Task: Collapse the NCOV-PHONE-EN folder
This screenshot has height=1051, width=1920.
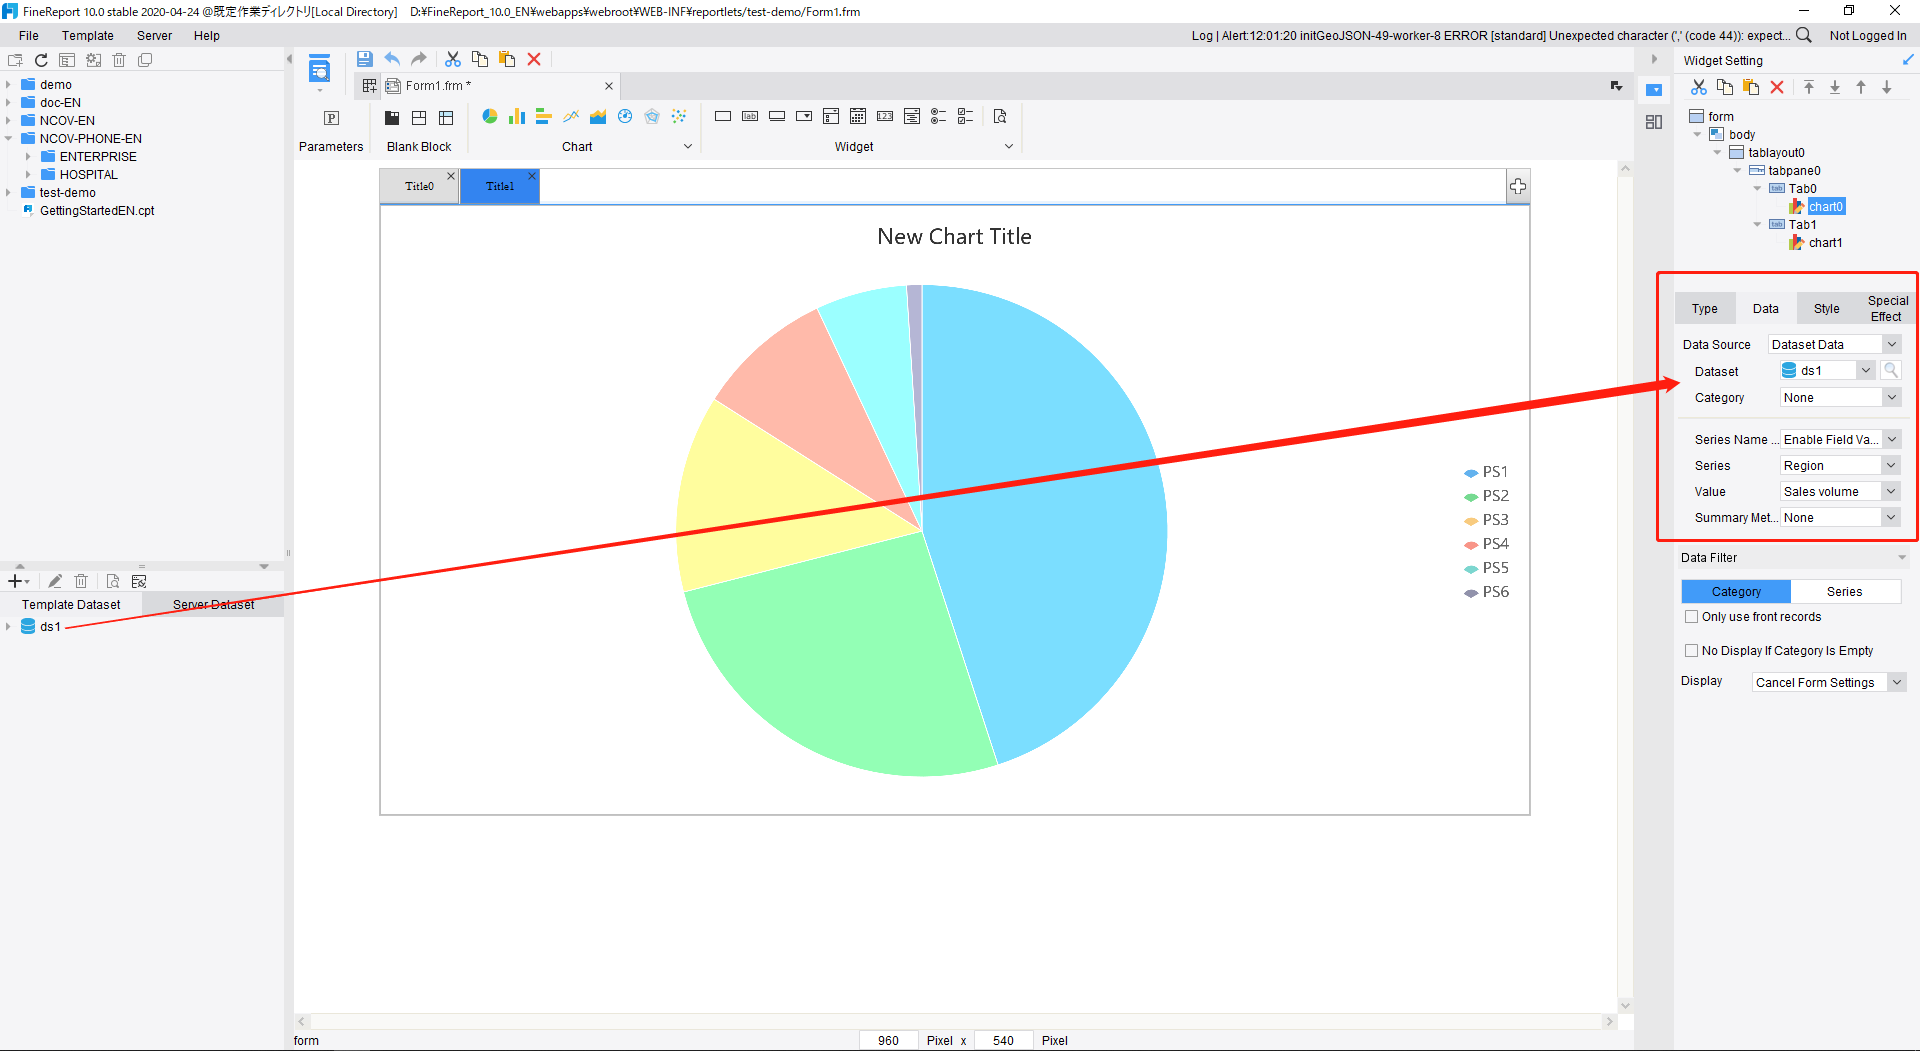Action: coord(8,139)
